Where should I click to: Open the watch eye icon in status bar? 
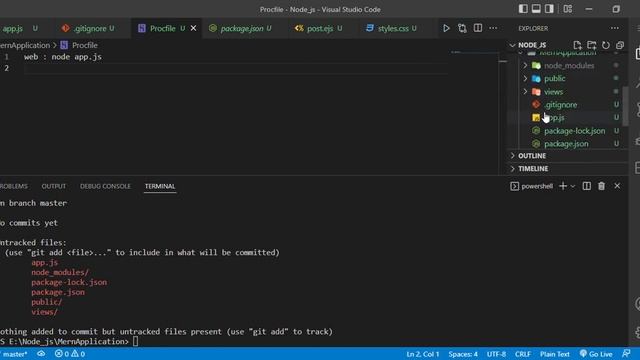coord(41,354)
